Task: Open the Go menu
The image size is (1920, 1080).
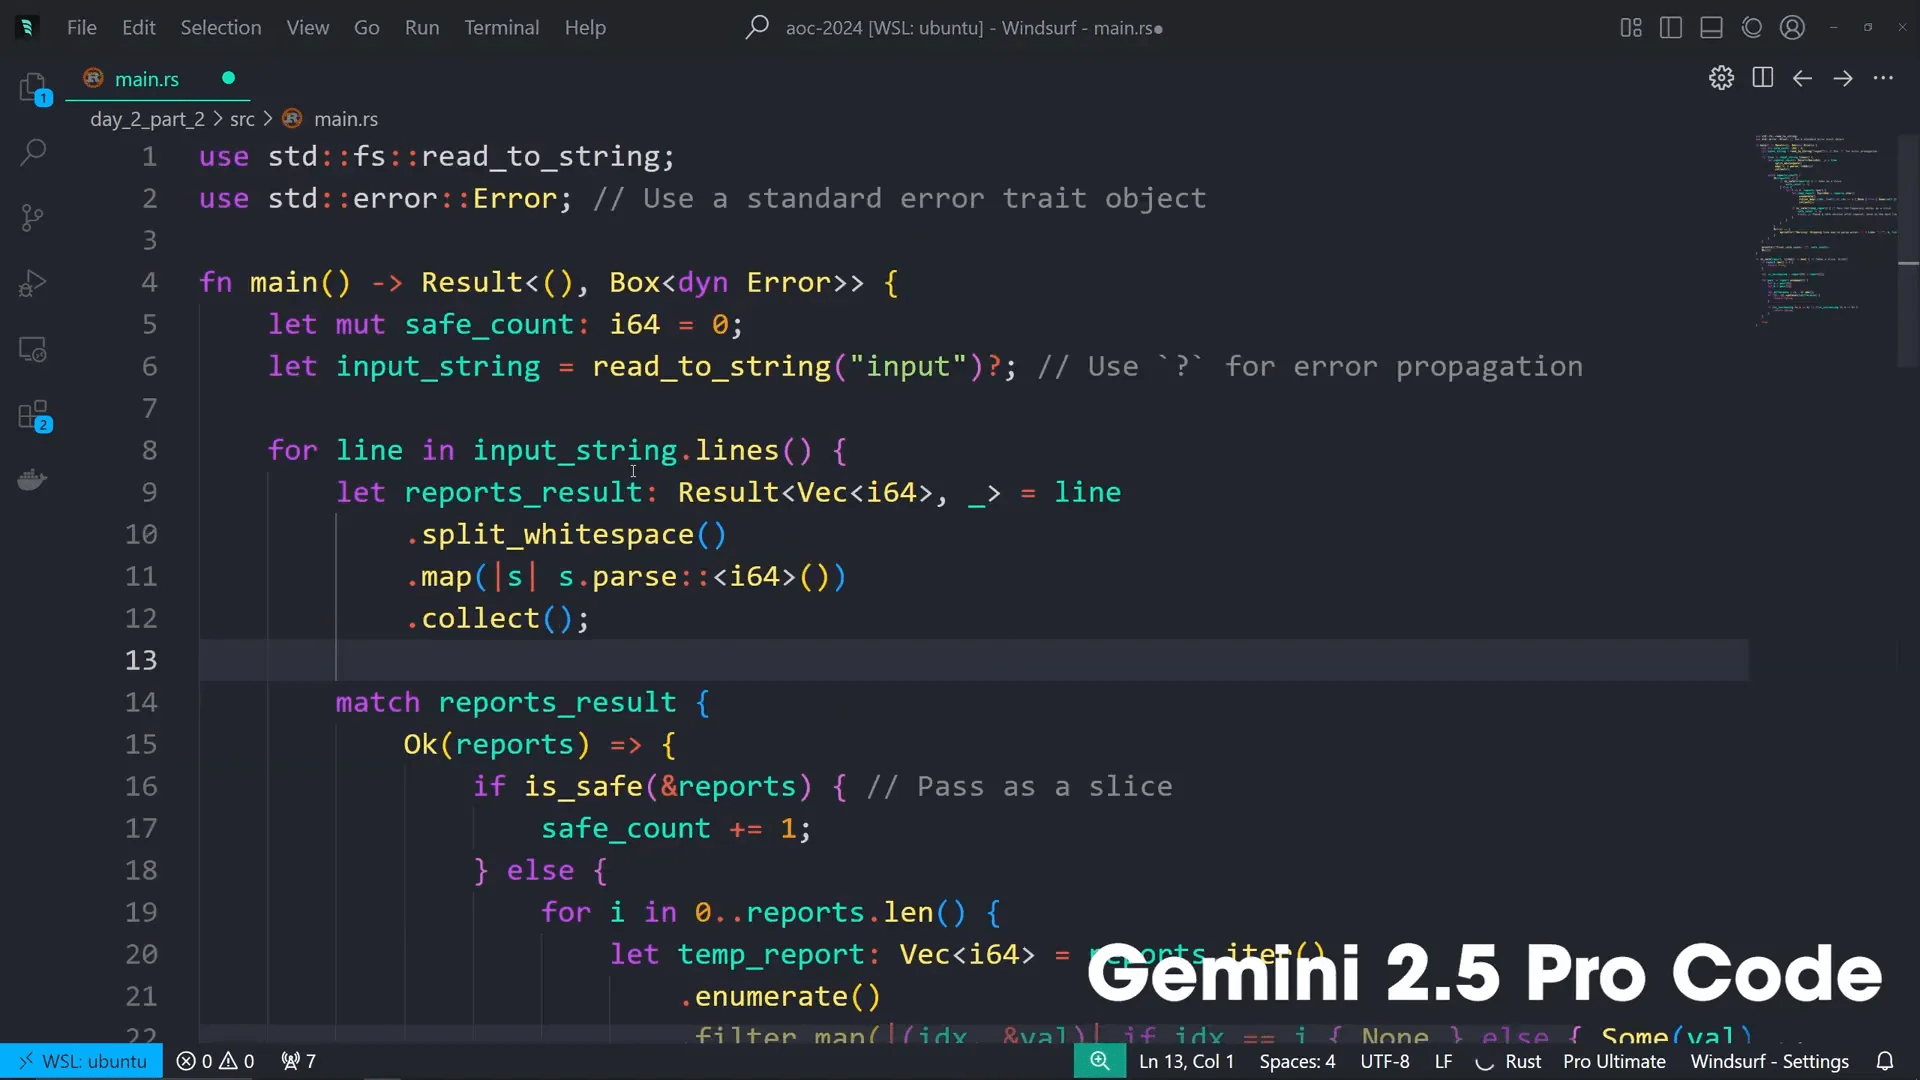Action: point(367,27)
